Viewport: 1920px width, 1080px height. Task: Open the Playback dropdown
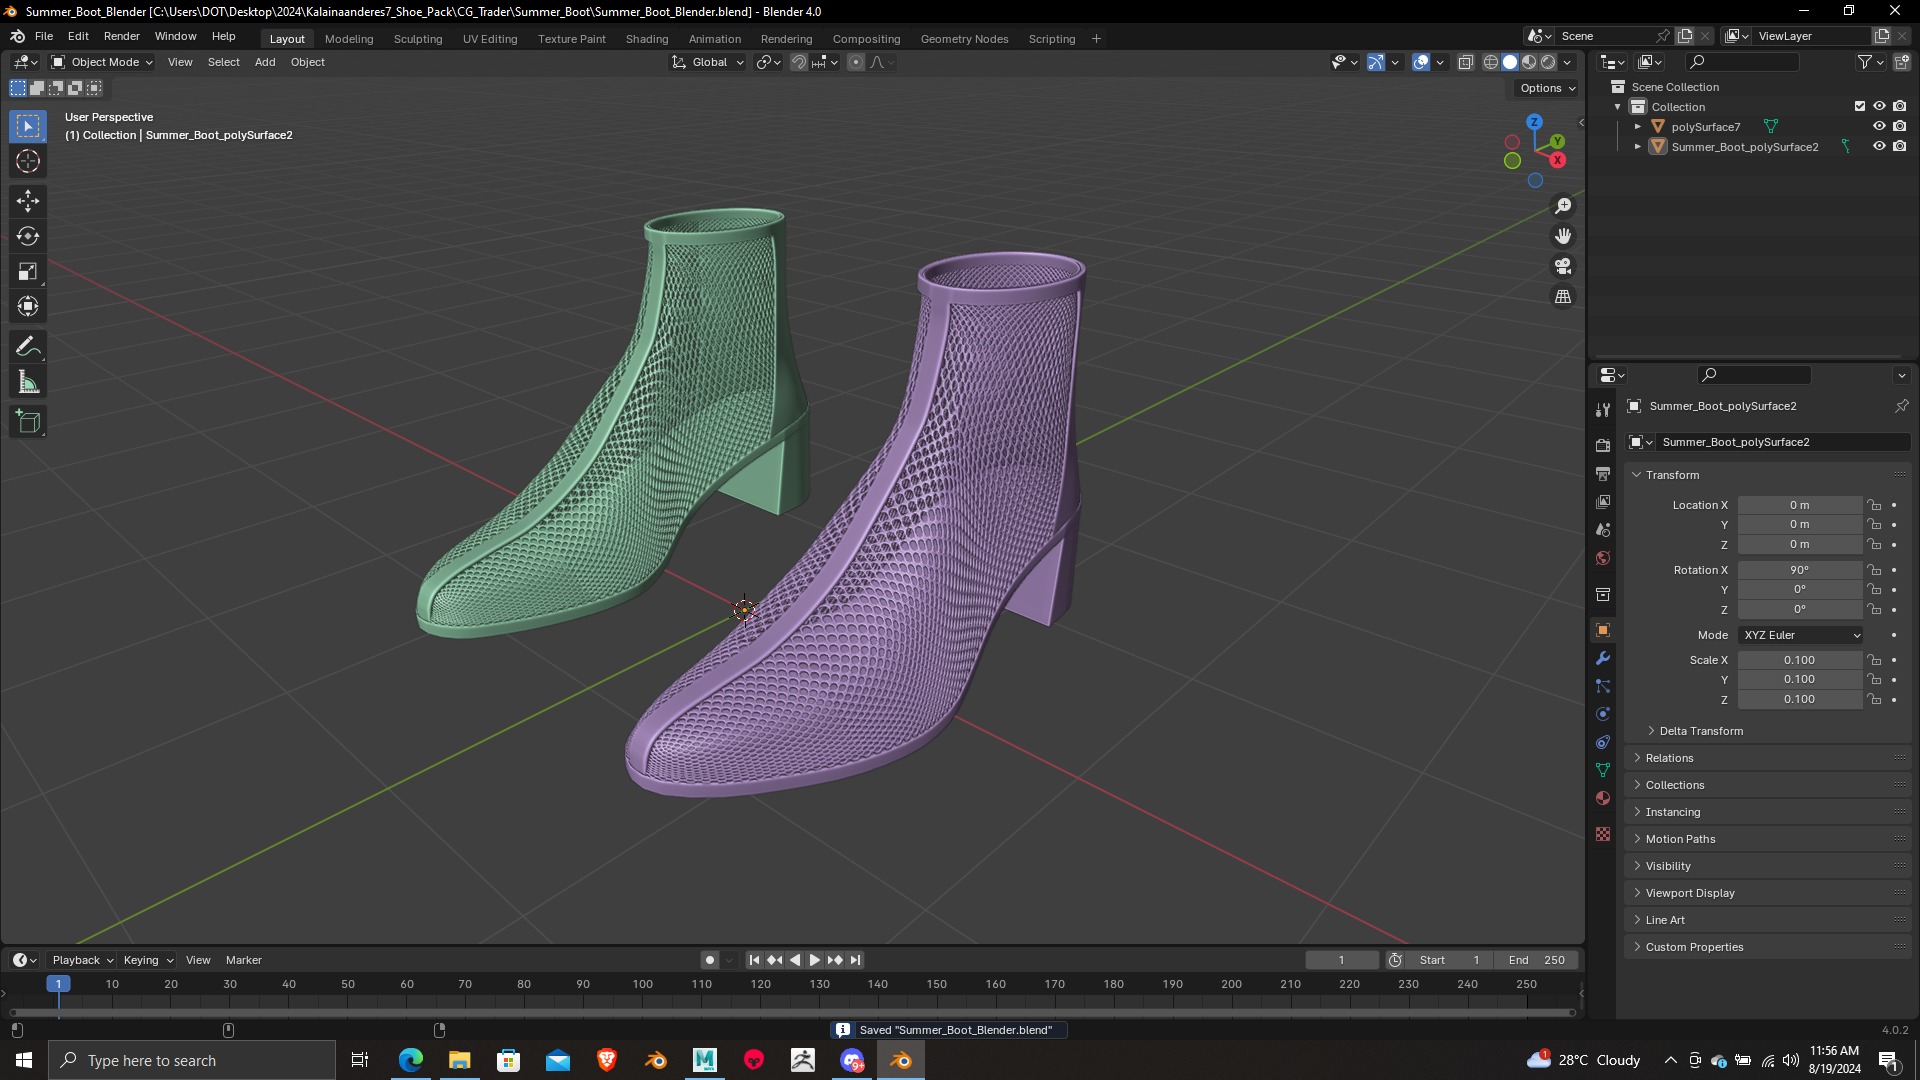click(82, 960)
